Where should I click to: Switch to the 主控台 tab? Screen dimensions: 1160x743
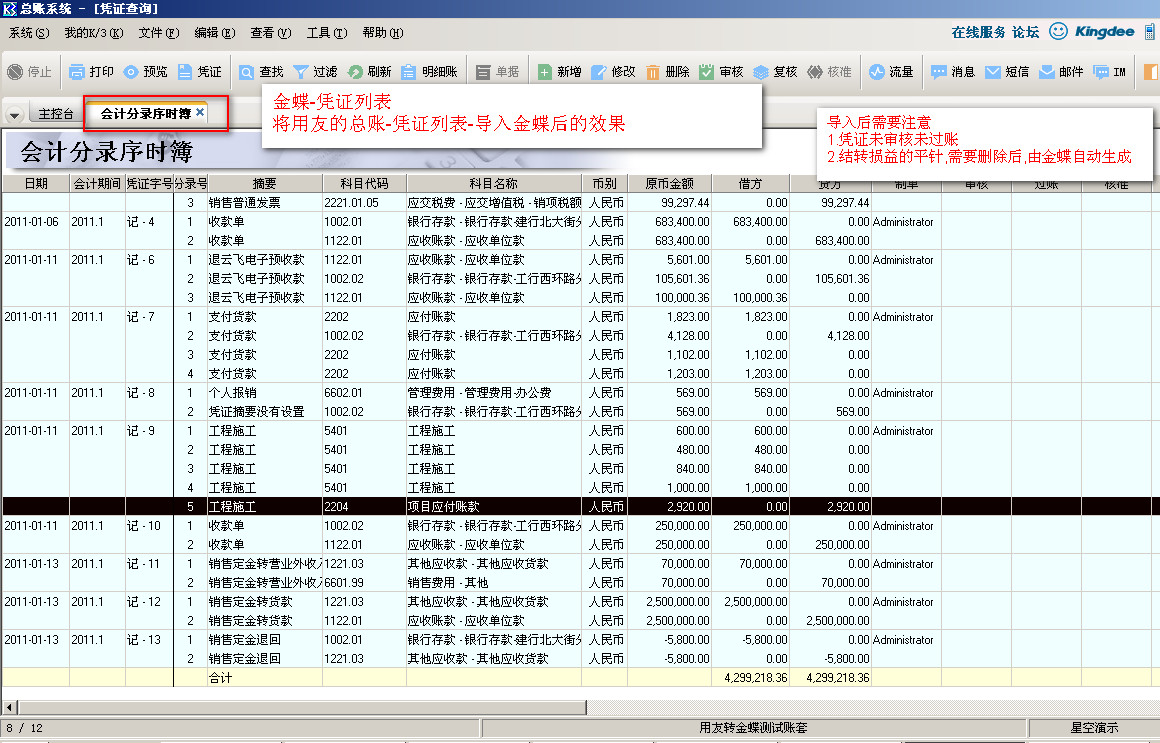tap(56, 114)
